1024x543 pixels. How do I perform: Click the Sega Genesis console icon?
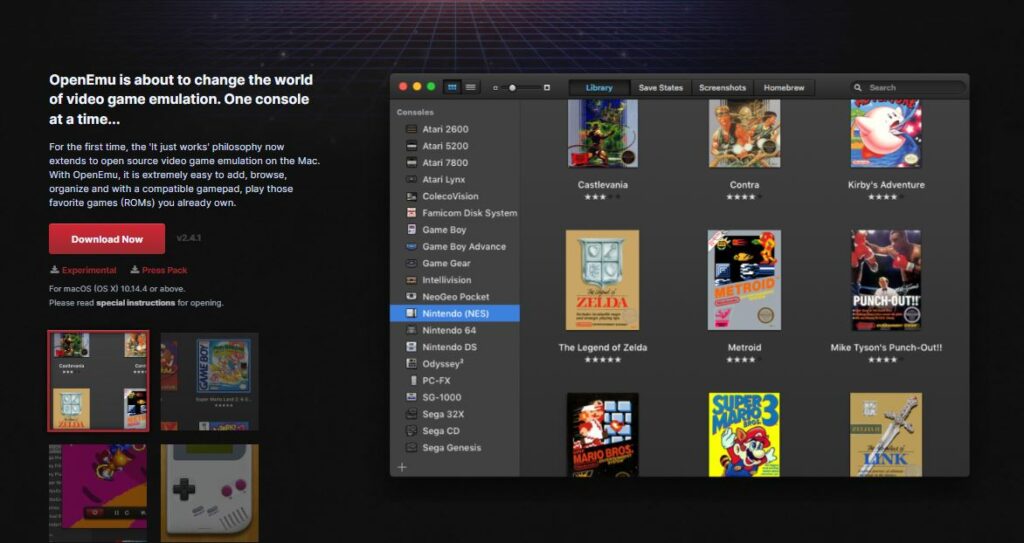coord(411,448)
